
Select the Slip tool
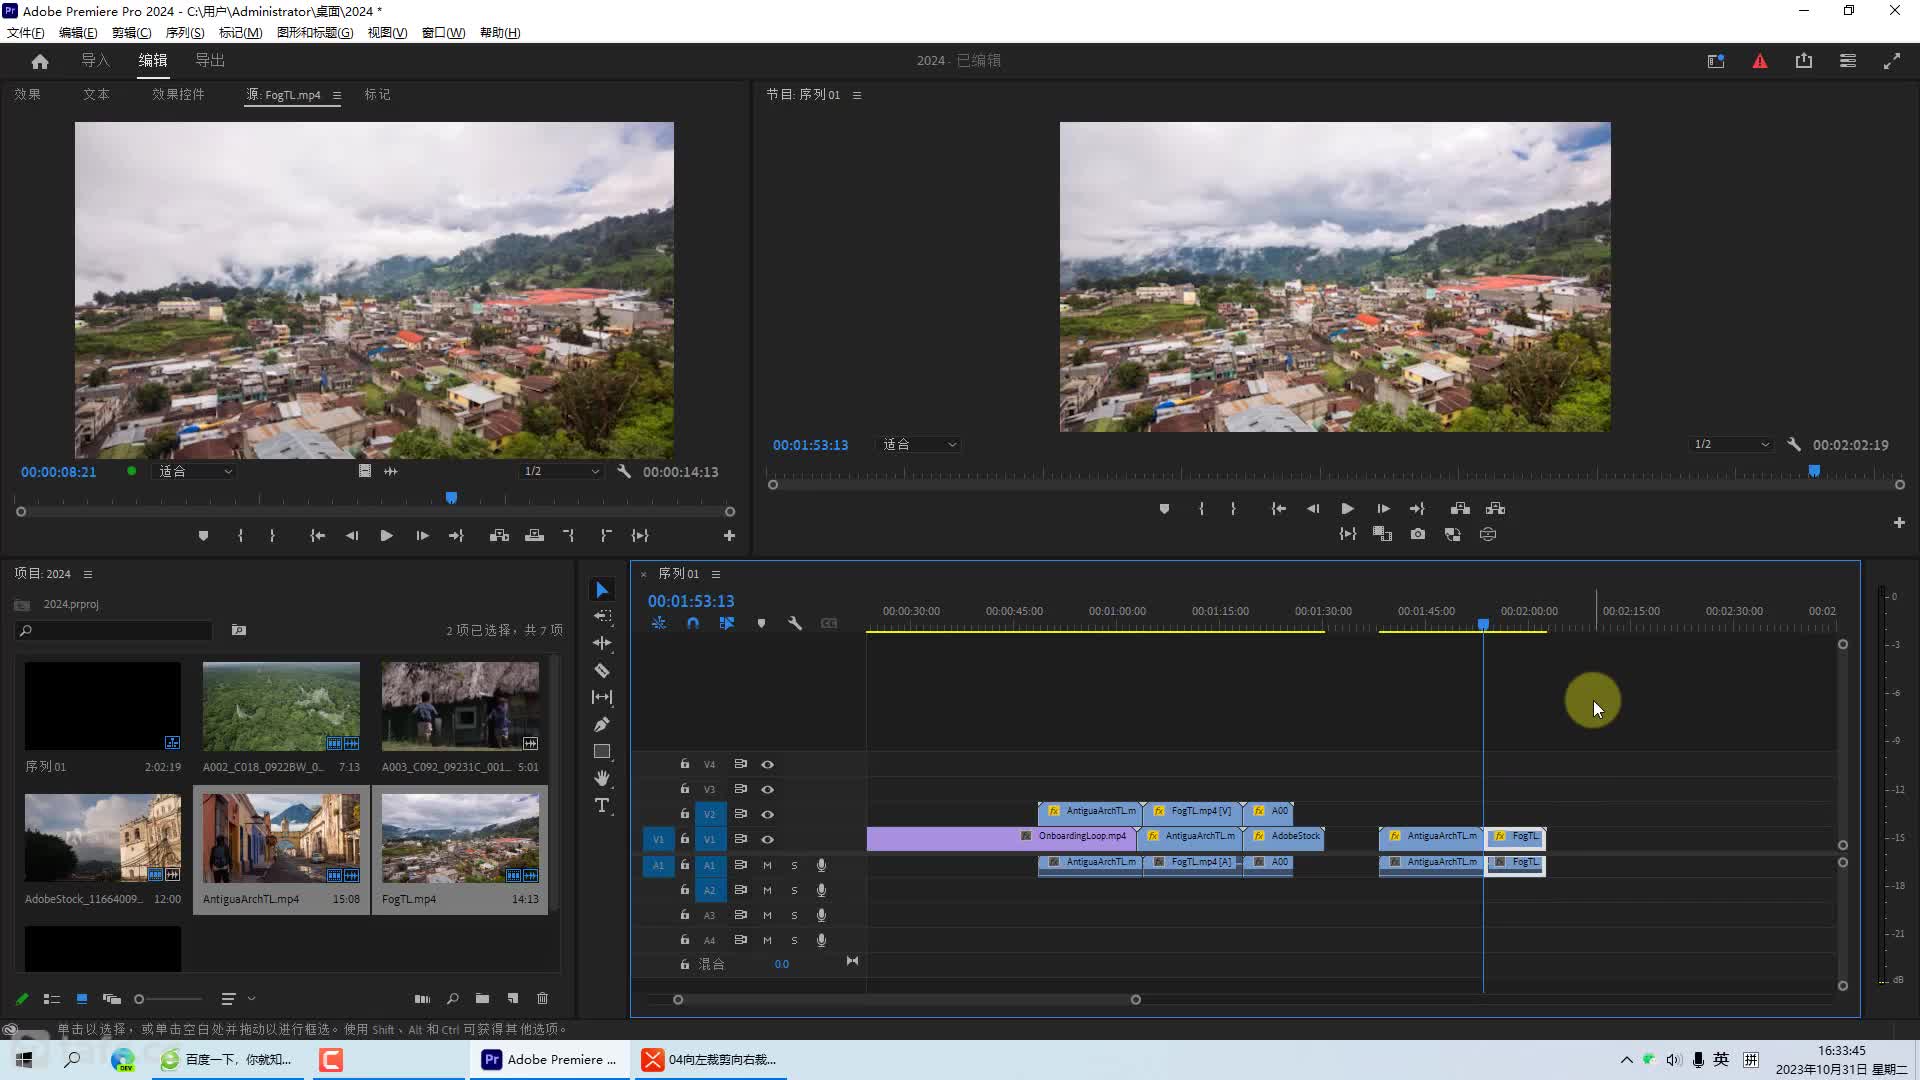(x=602, y=697)
